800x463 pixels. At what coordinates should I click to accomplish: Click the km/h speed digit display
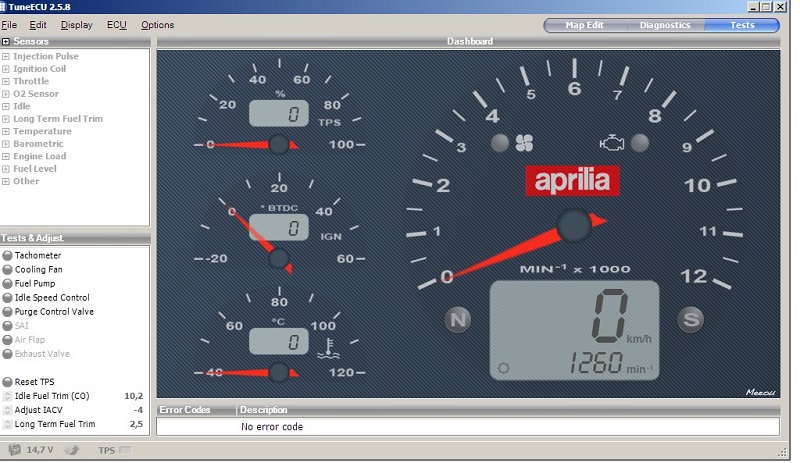(x=610, y=315)
